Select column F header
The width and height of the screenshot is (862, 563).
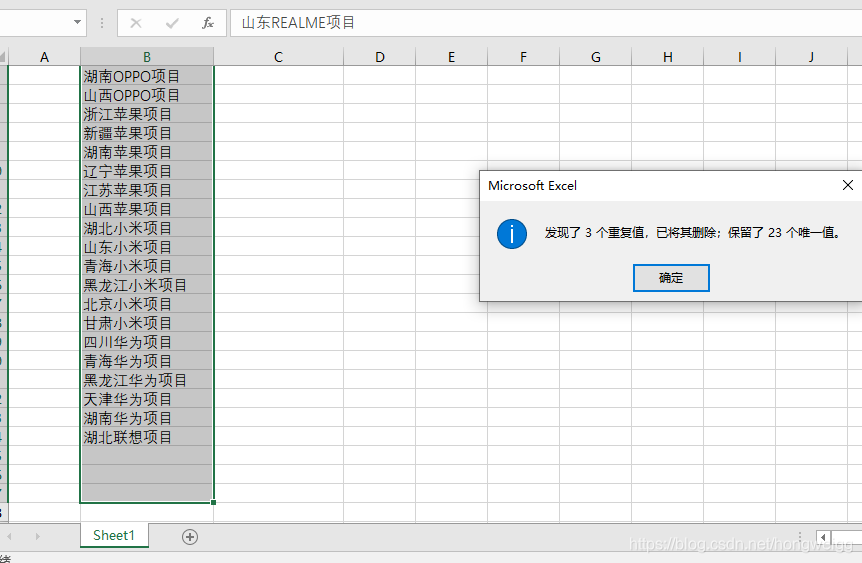coord(523,57)
